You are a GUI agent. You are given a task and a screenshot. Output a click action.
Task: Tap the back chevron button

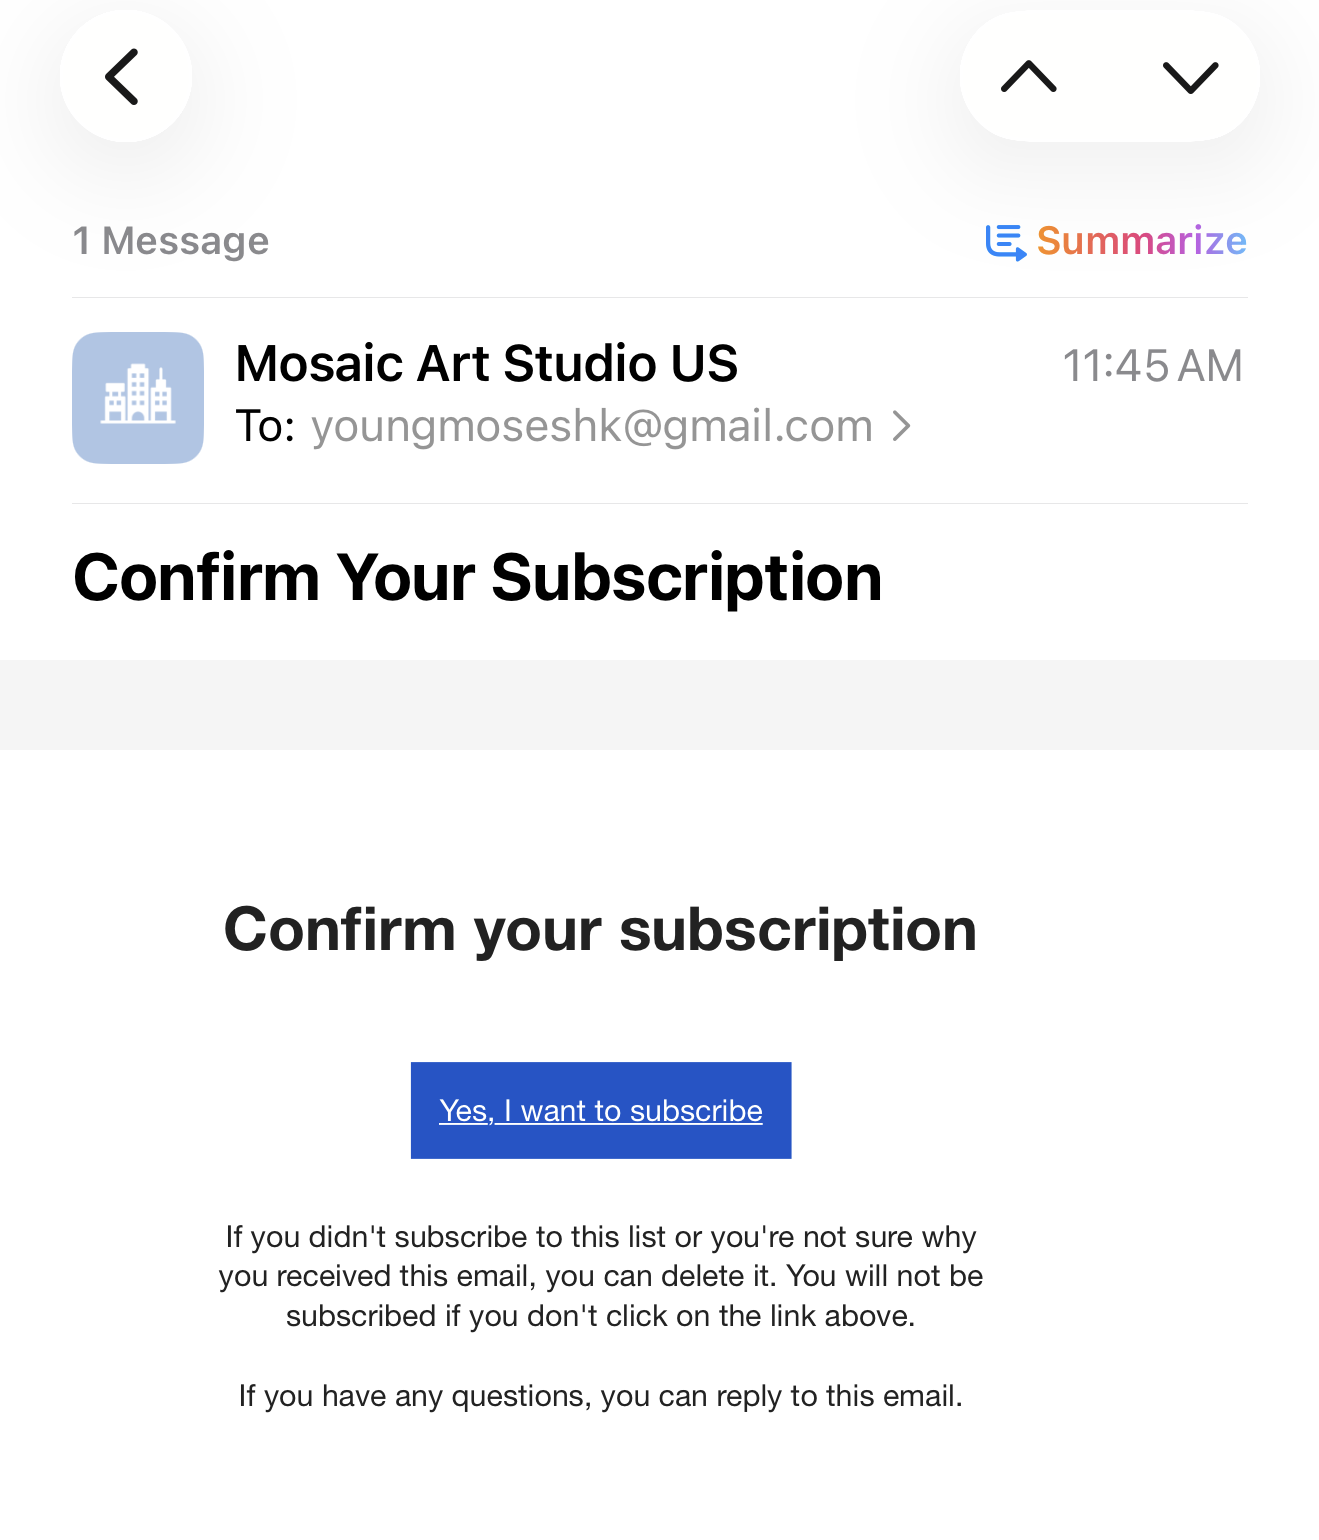[125, 77]
